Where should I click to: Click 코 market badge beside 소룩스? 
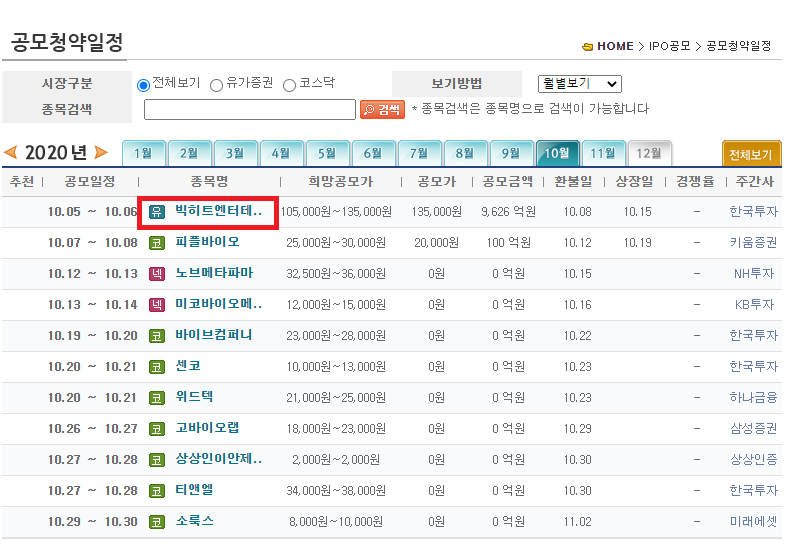point(157,522)
